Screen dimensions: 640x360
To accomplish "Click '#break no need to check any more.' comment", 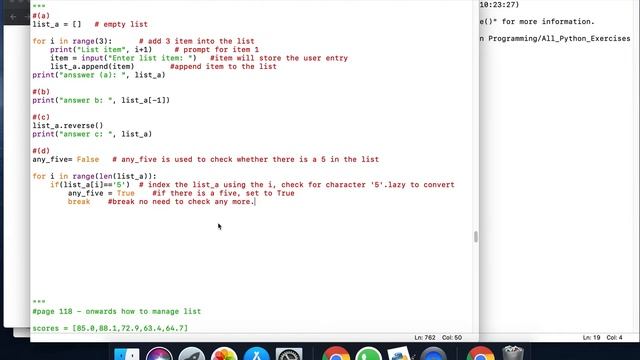I will 181,202.
